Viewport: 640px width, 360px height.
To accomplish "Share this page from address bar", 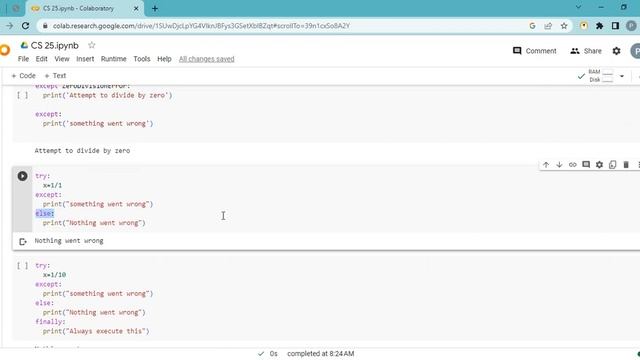I will tap(548, 26).
